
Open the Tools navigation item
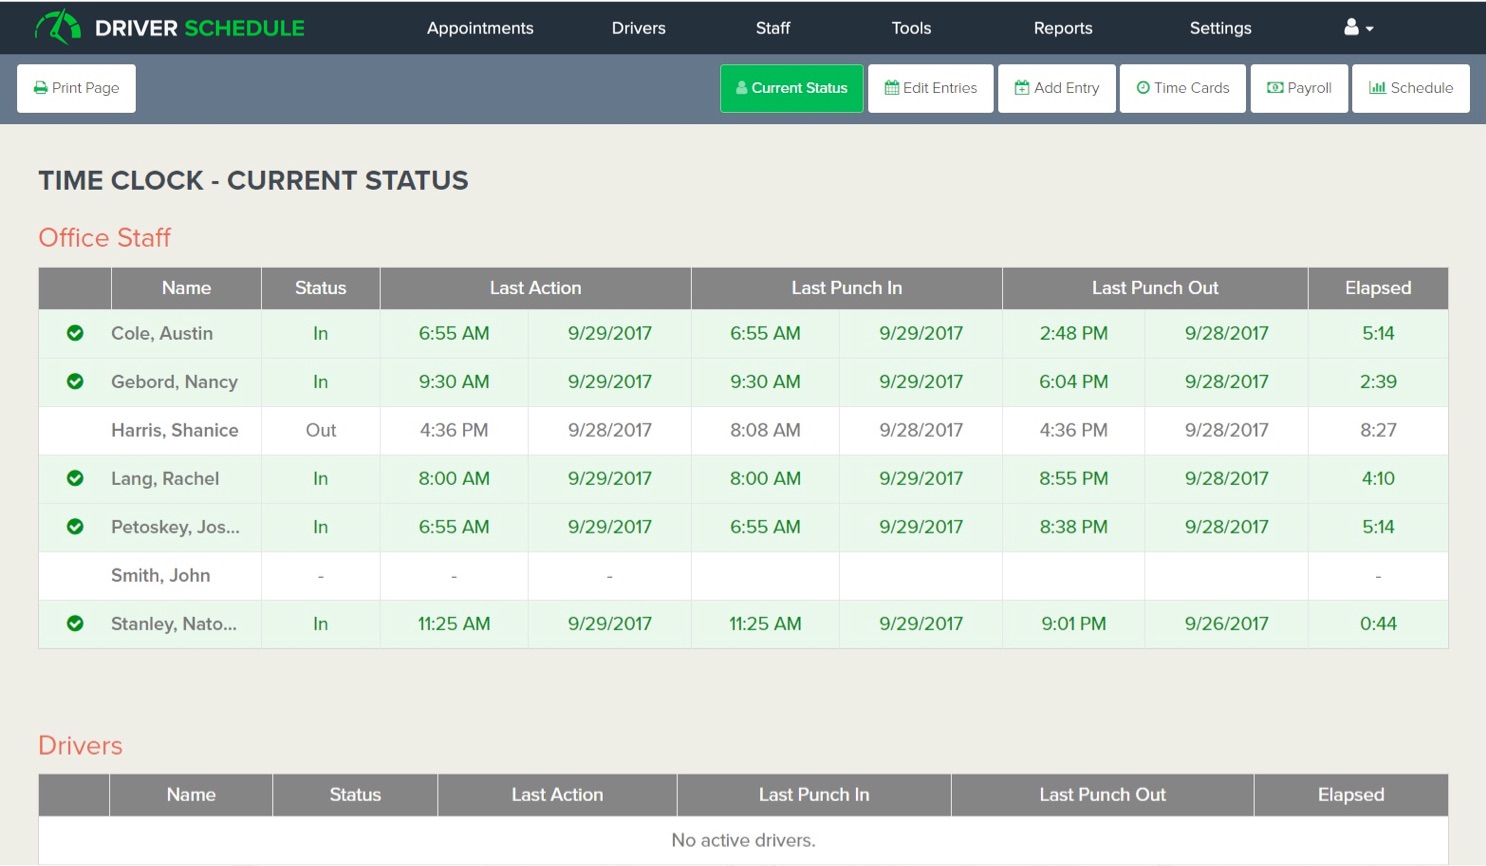coord(911,28)
